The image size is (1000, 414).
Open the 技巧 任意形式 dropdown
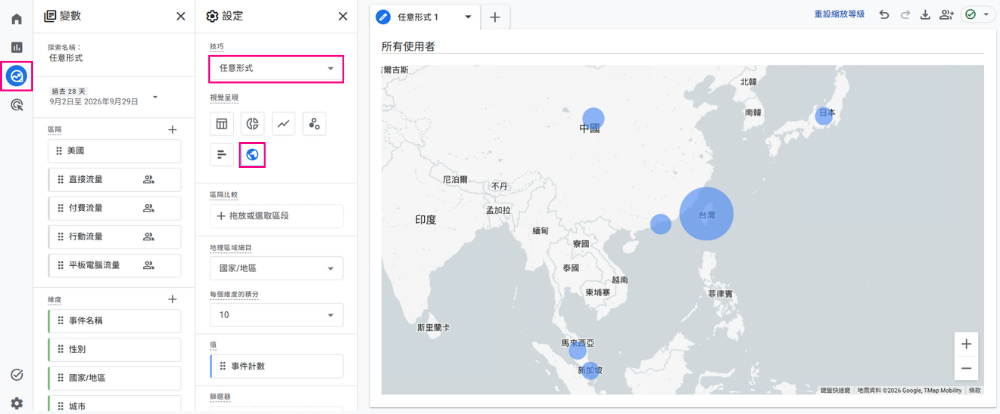point(277,68)
